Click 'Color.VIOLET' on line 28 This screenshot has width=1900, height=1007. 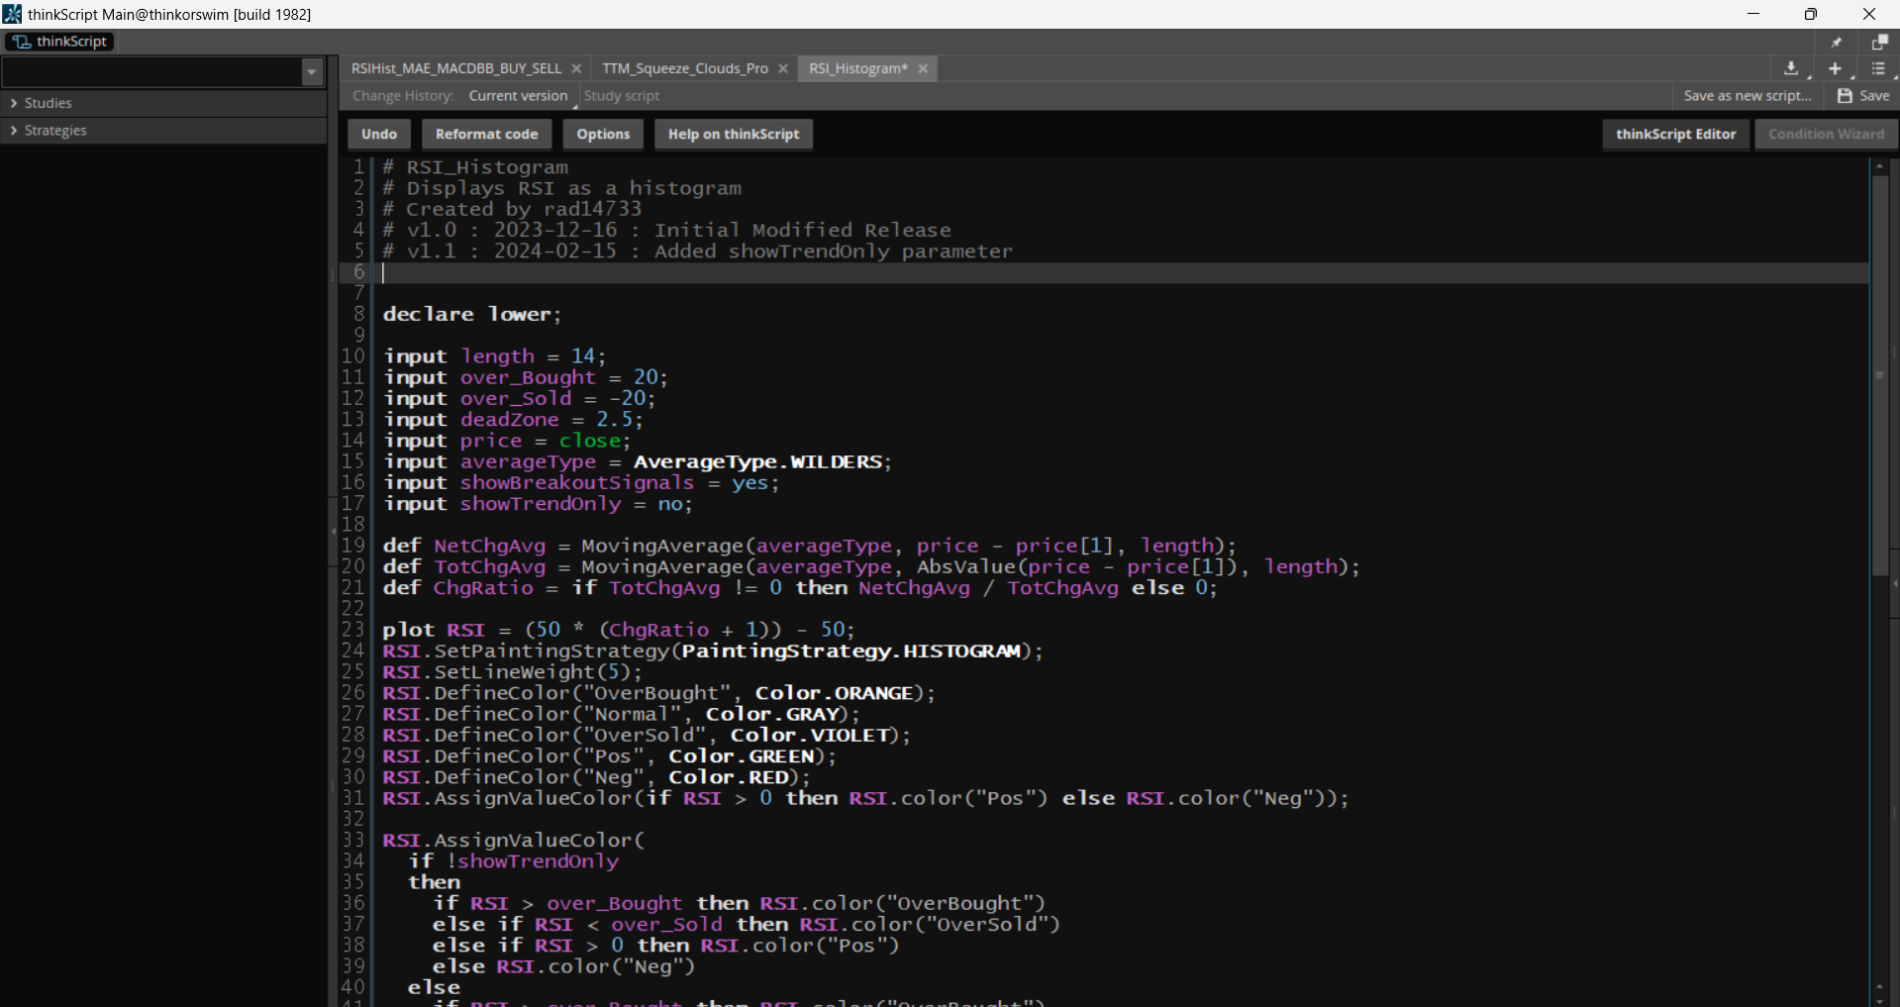click(x=809, y=734)
